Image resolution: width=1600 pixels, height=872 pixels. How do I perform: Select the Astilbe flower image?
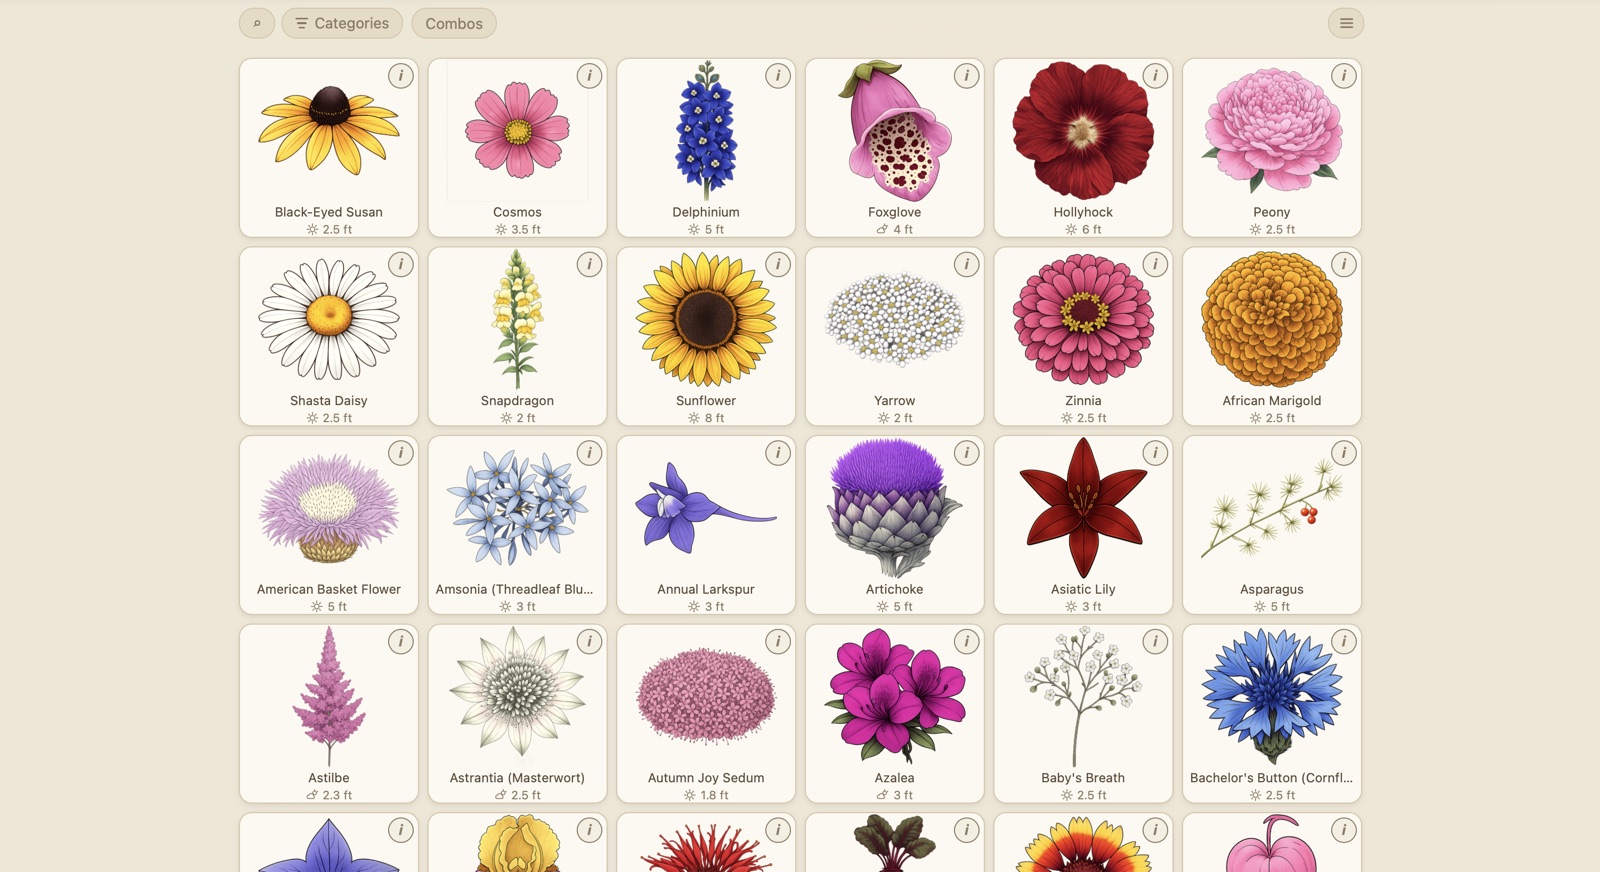point(329,696)
